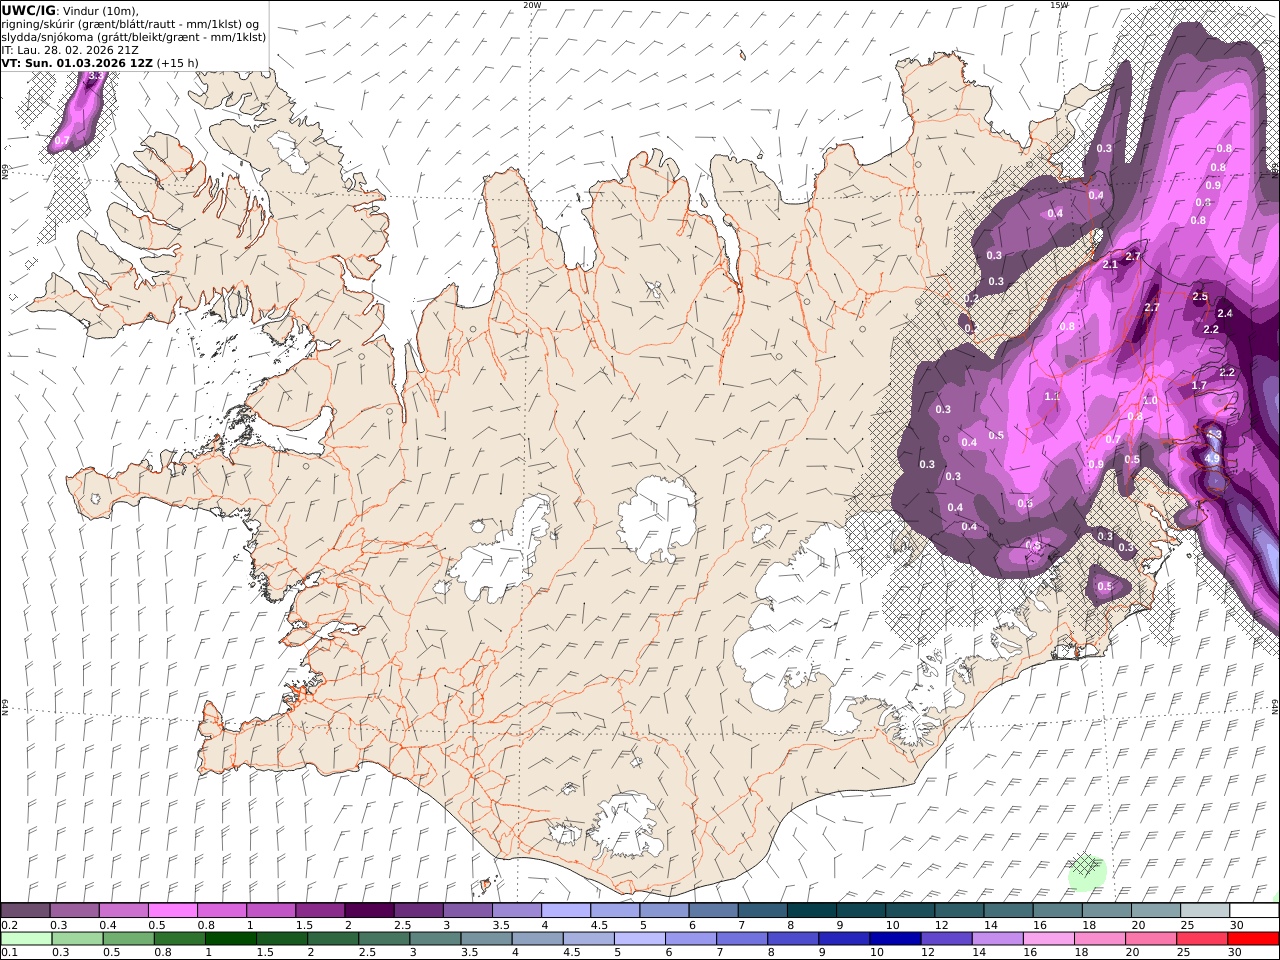
Task: Click the UWC/IG title text
Action: (28, 11)
